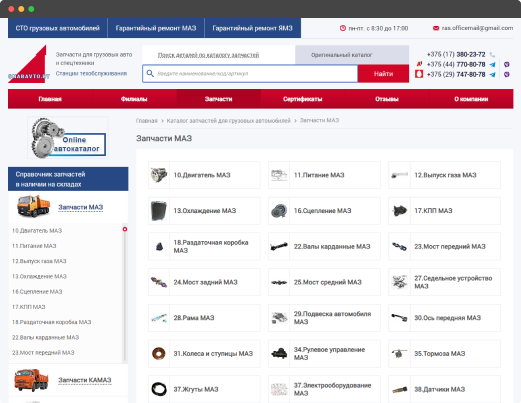Click the MAZ truck image in sidebar
Image resolution: width=521 pixels, height=403 pixels.
coord(33,206)
